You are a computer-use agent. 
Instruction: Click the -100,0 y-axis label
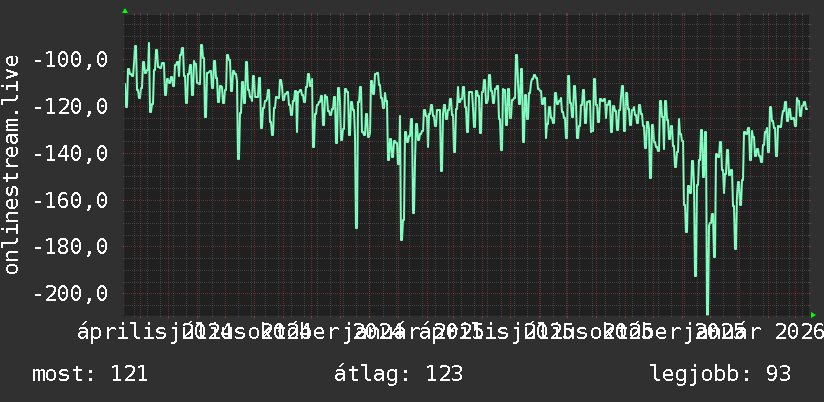click(70, 59)
